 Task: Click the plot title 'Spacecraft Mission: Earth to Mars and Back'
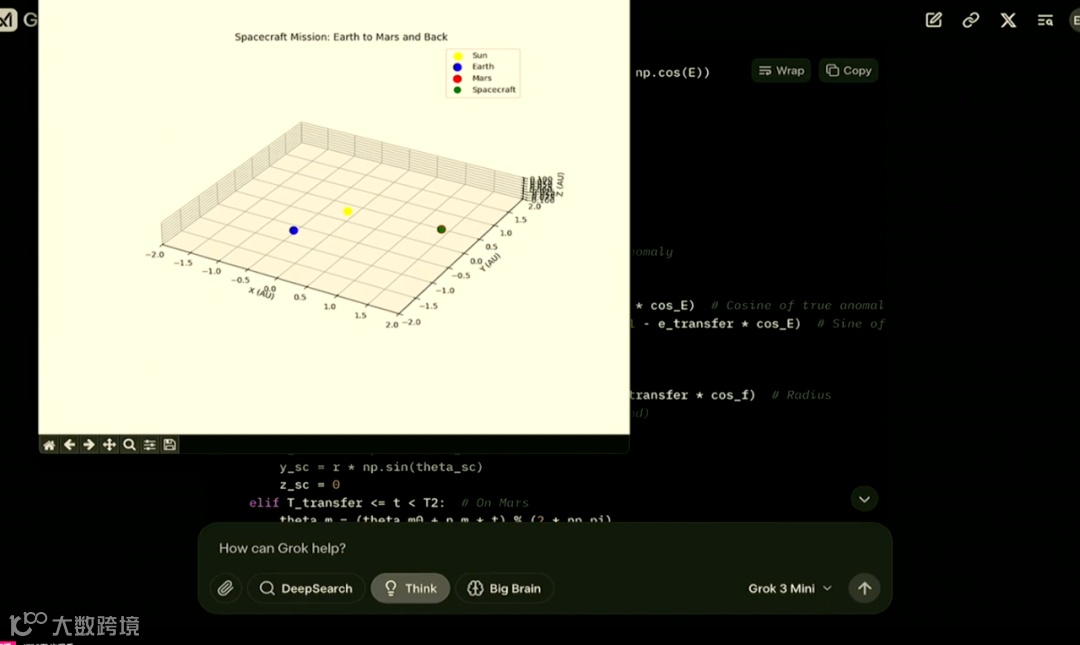[341, 37]
